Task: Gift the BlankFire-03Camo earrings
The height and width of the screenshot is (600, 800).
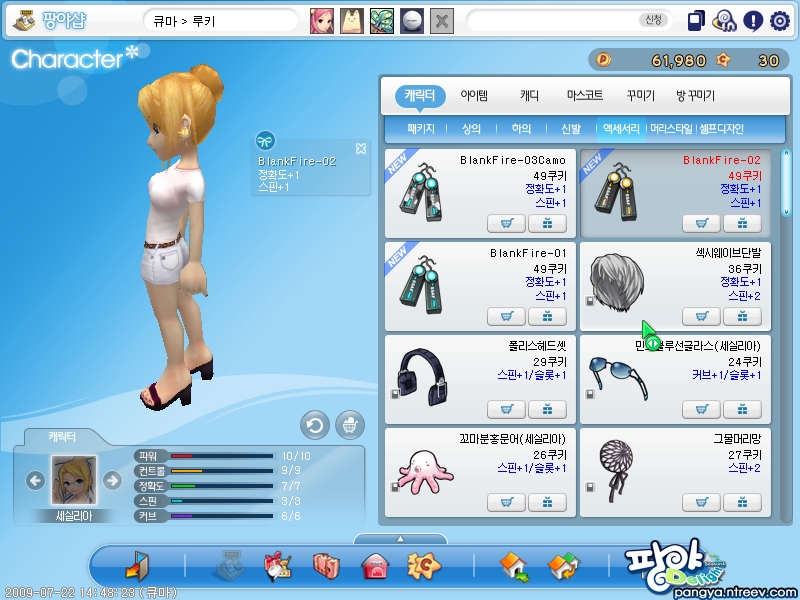Action: coord(547,223)
